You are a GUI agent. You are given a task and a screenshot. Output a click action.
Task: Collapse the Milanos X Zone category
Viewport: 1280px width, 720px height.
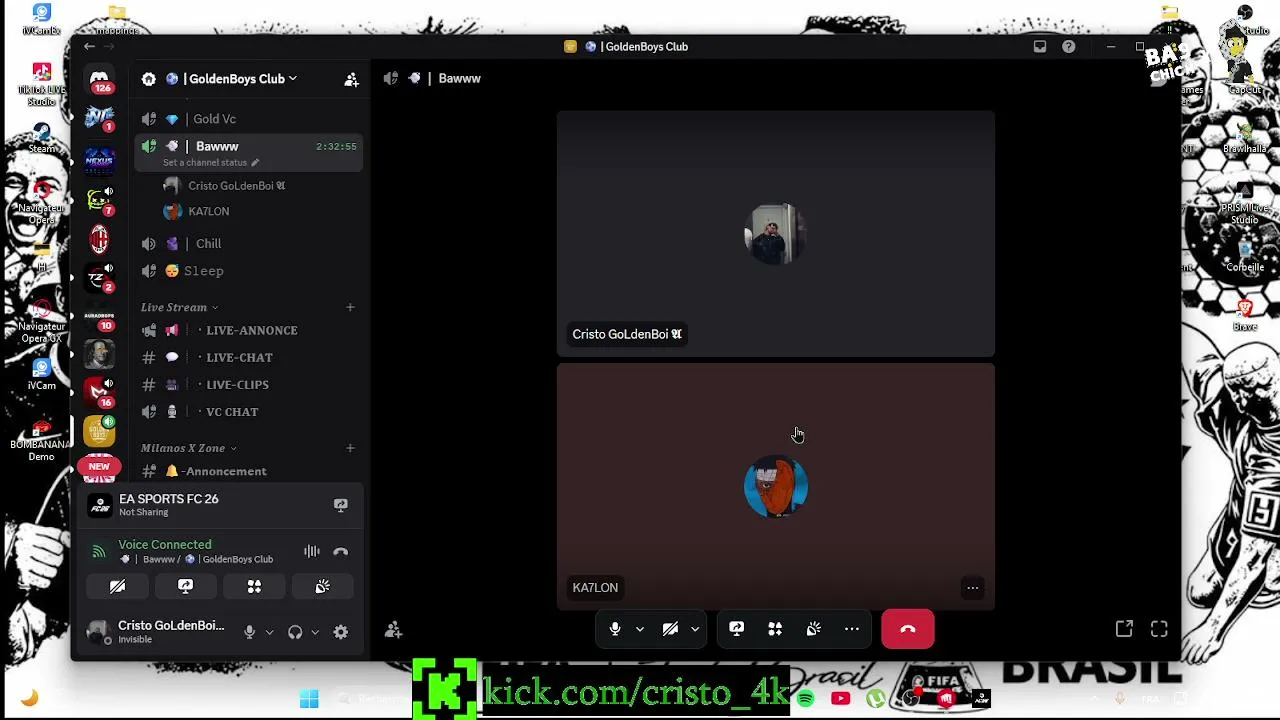pos(189,448)
